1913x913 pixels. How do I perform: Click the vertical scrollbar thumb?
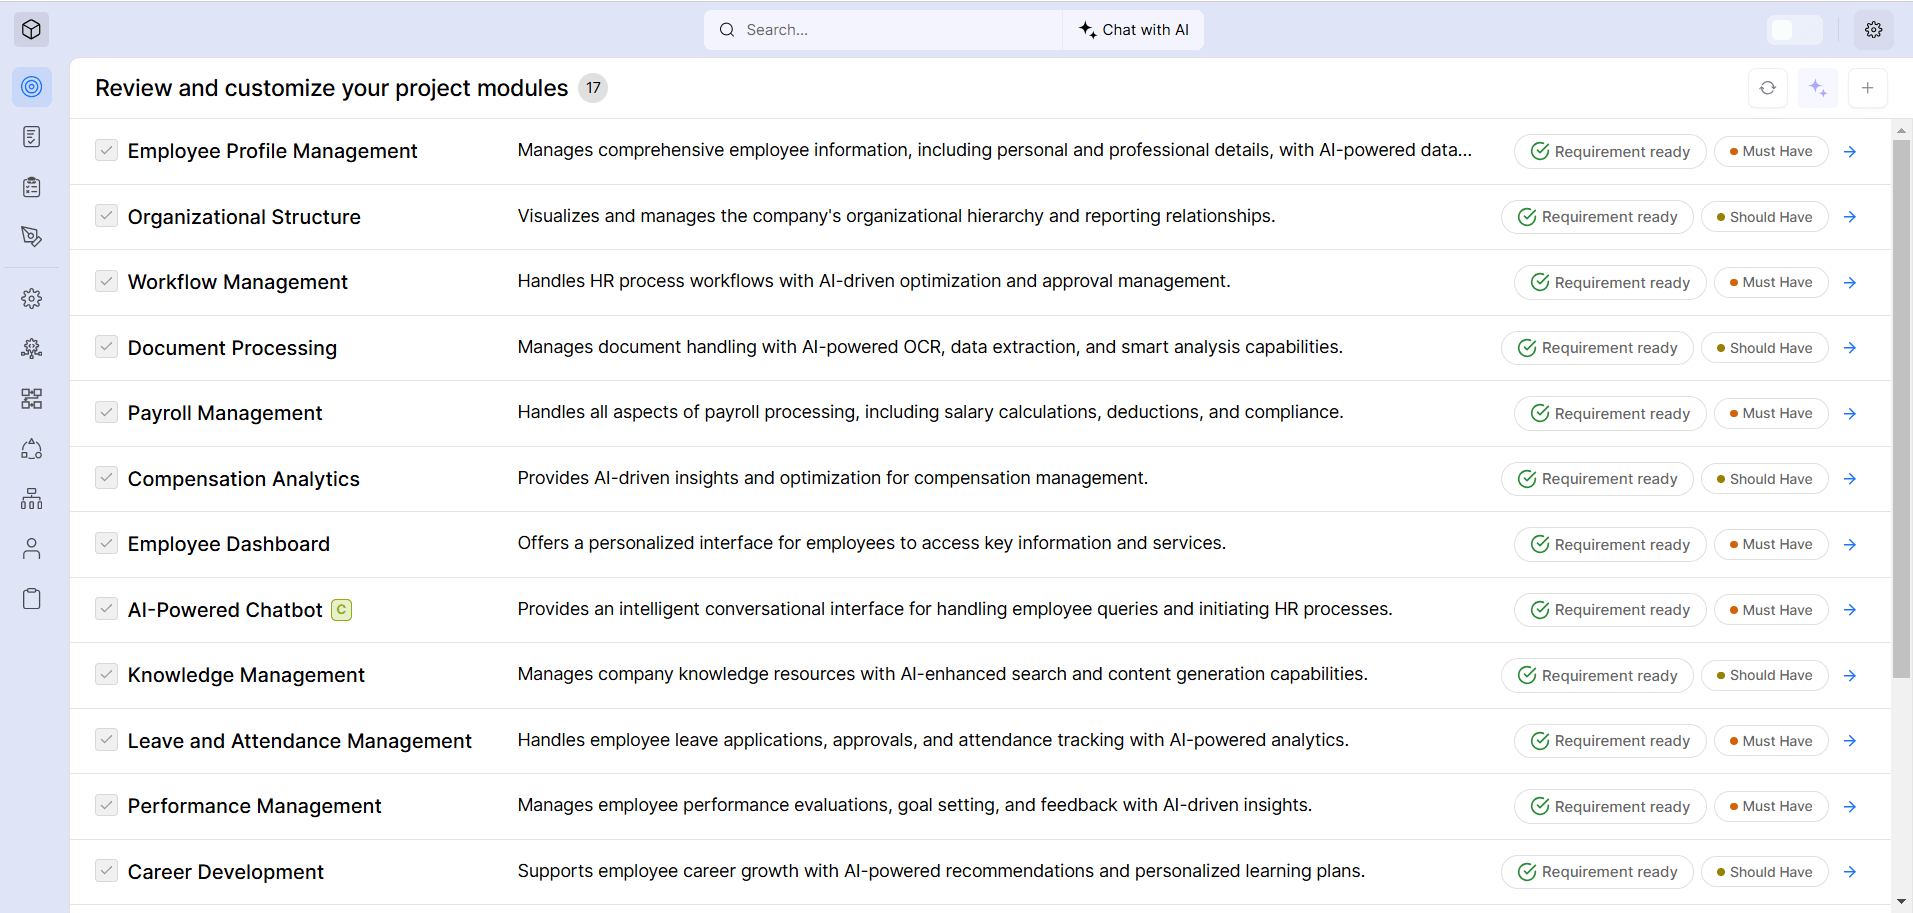(x=1902, y=408)
